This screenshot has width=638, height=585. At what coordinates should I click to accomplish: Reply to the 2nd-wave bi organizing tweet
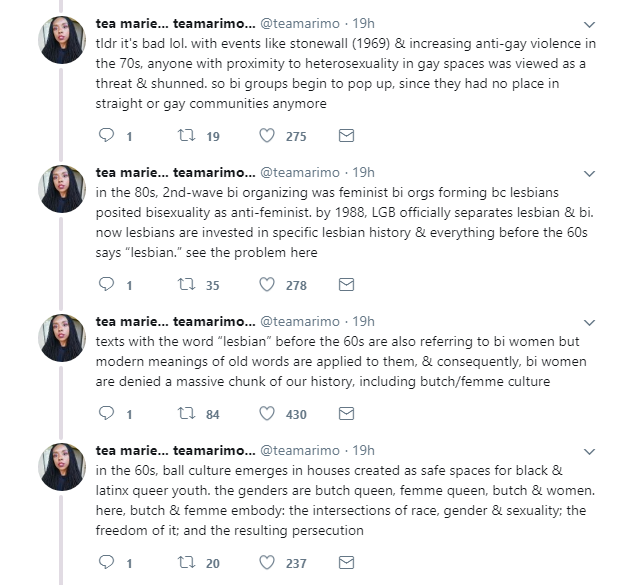point(109,285)
